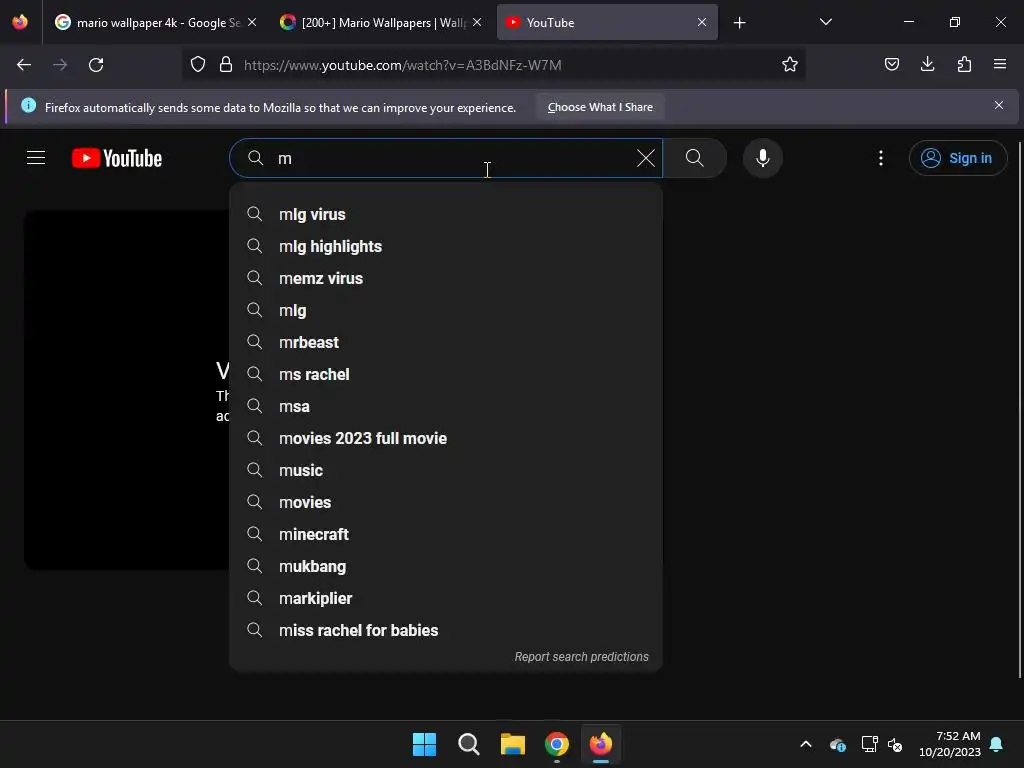1024x768 pixels.
Task: Switch to mario wallpaper 4k Google tab
Action: (x=155, y=22)
